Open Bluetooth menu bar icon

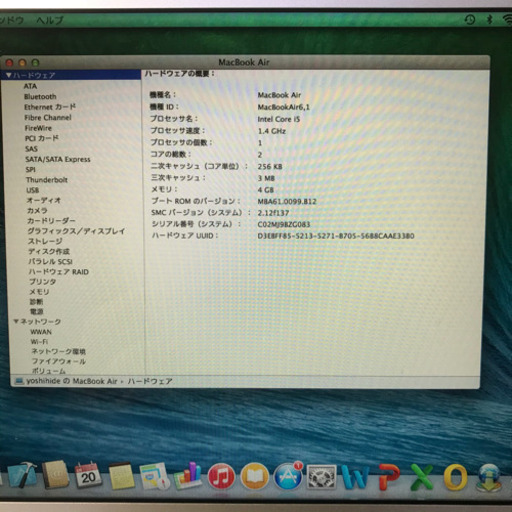click(489, 19)
